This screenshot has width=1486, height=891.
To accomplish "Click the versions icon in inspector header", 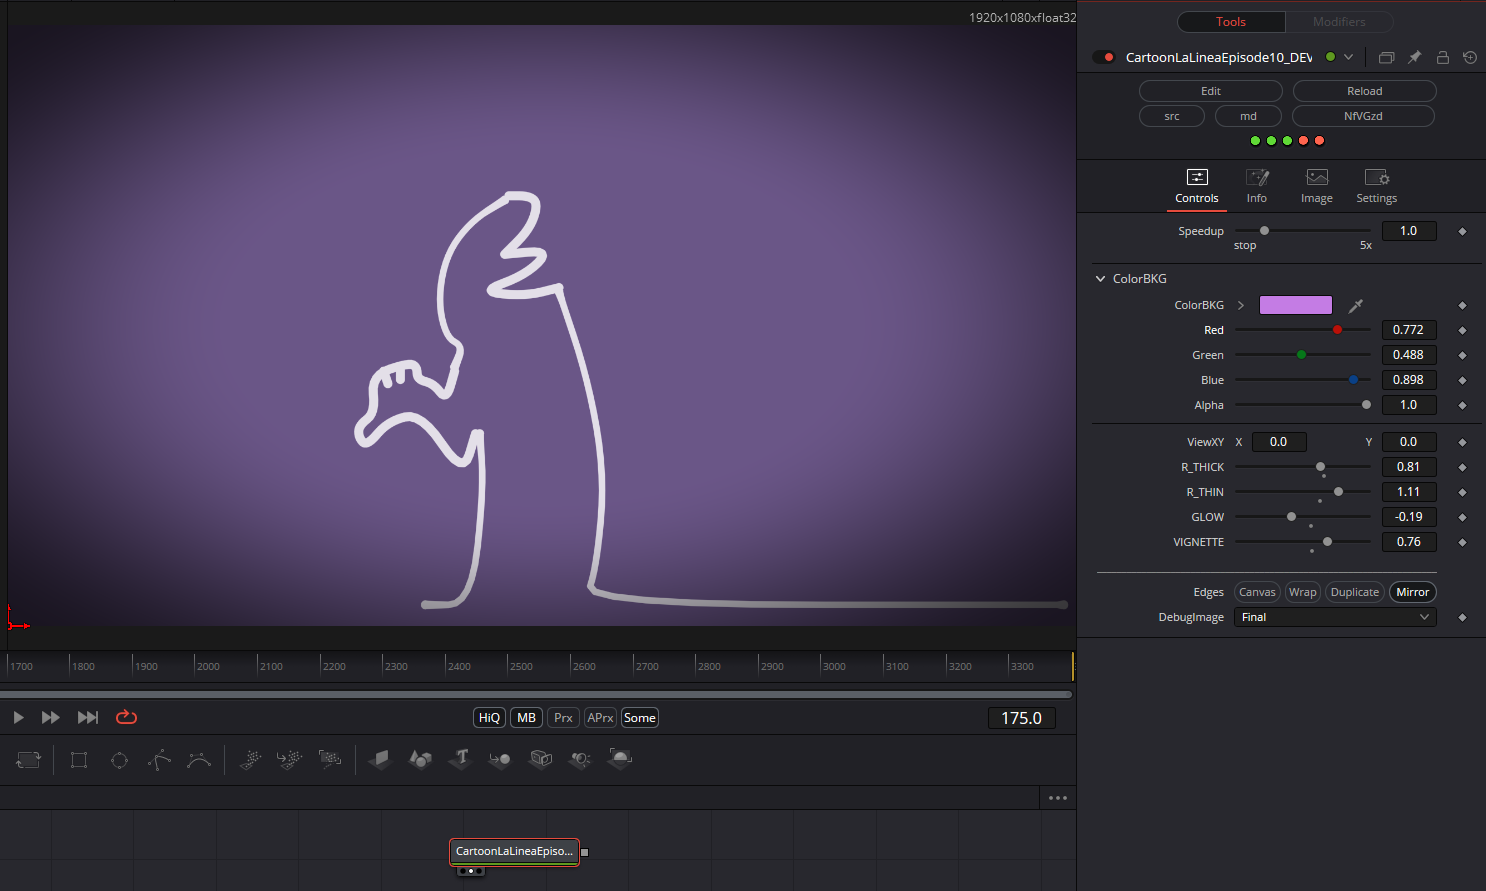I will point(1386,57).
